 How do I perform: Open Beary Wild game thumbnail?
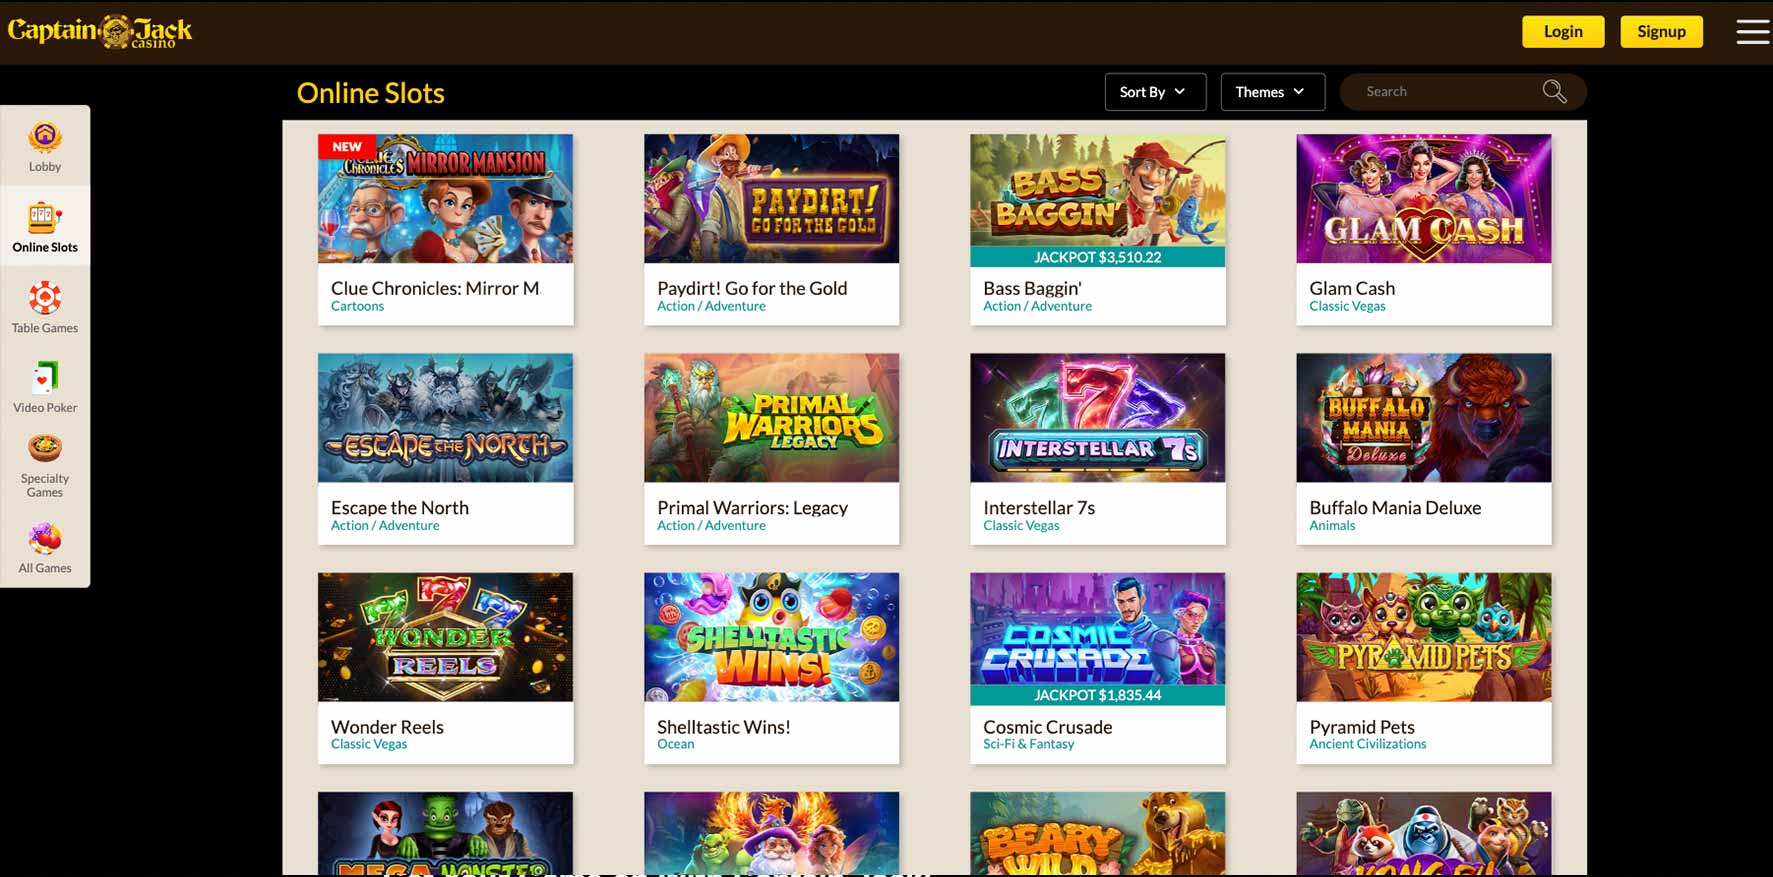1097,834
